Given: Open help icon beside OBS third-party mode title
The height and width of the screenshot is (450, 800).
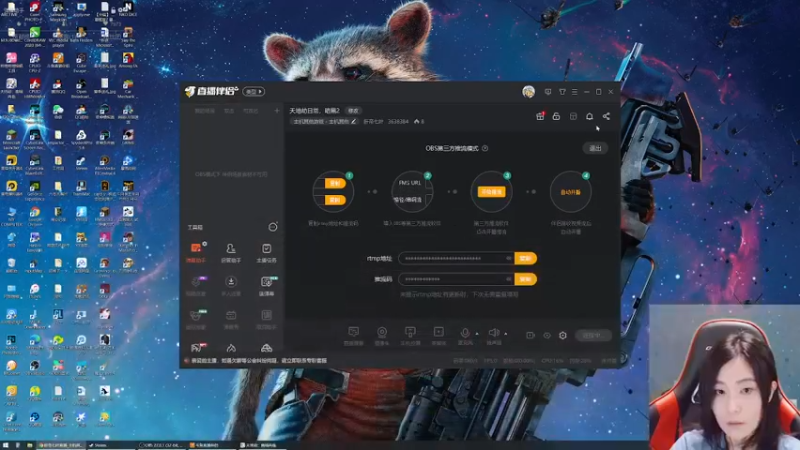Looking at the screenshot, I should click(485, 148).
